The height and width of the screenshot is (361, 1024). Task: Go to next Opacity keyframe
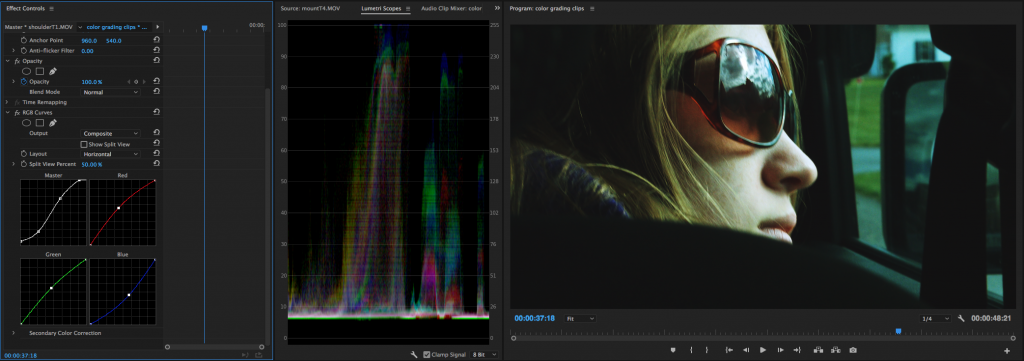coord(144,82)
